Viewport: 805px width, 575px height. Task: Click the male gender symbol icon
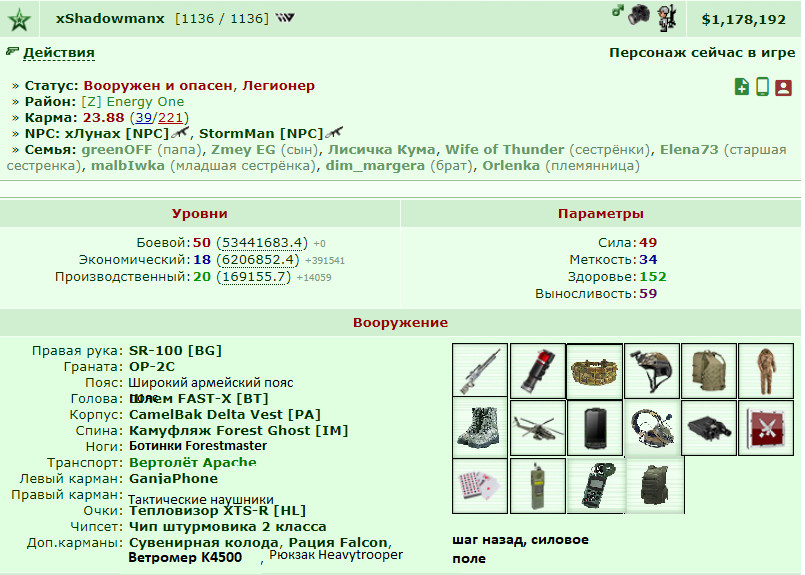[x=618, y=10]
